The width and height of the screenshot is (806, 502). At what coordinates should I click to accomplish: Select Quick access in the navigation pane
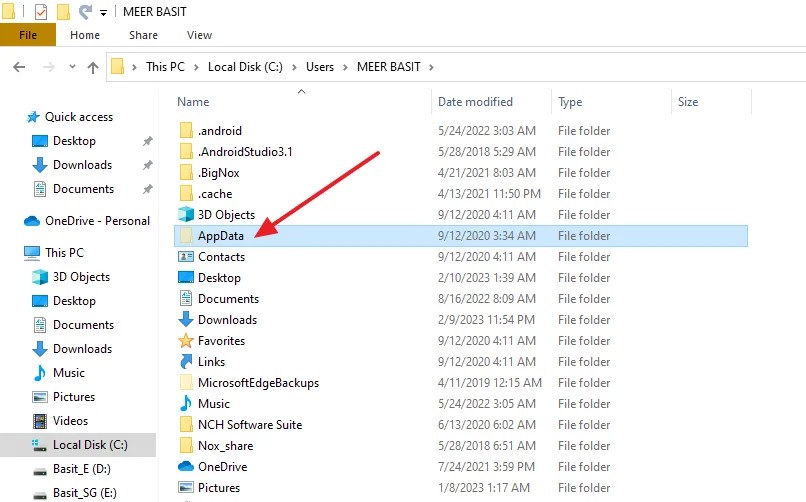coord(79,117)
